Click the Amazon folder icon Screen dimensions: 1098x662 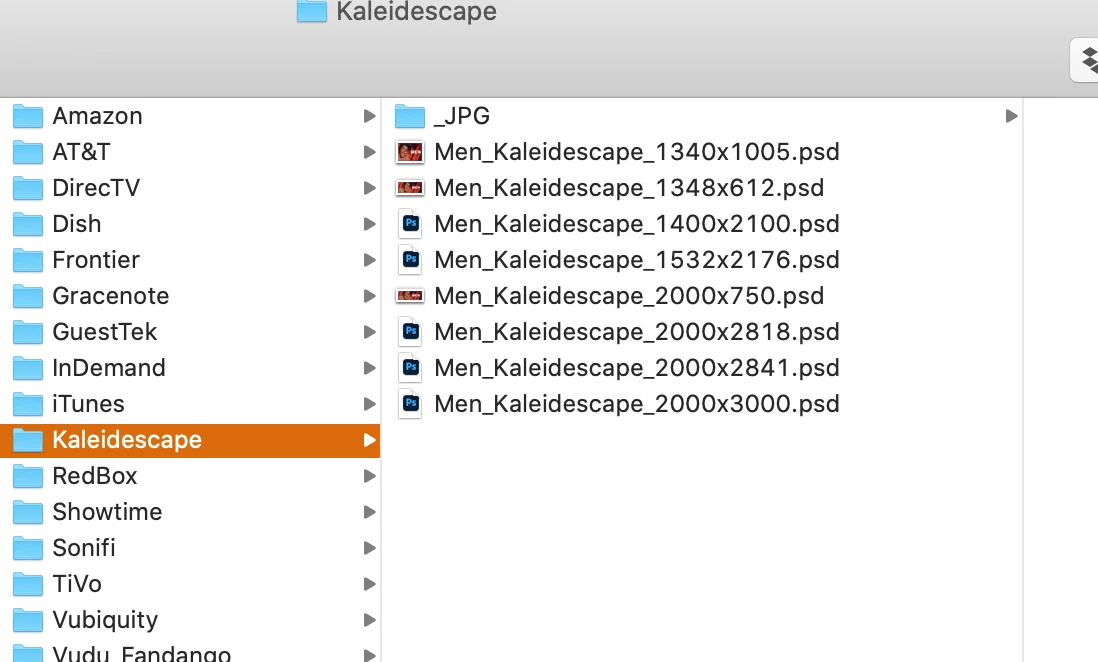tap(28, 116)
